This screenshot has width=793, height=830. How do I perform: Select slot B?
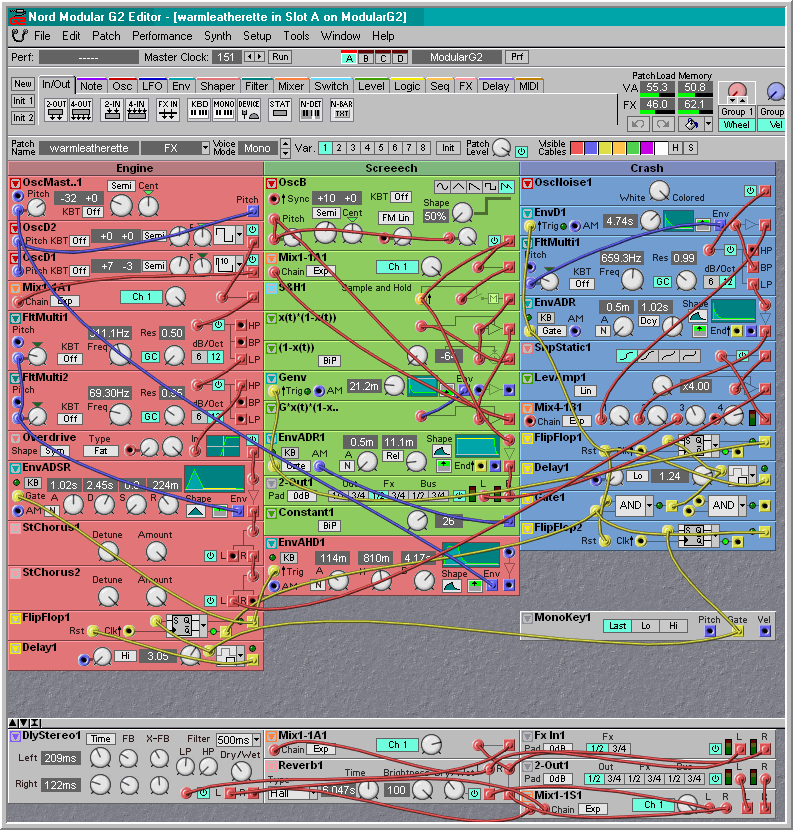366,58
